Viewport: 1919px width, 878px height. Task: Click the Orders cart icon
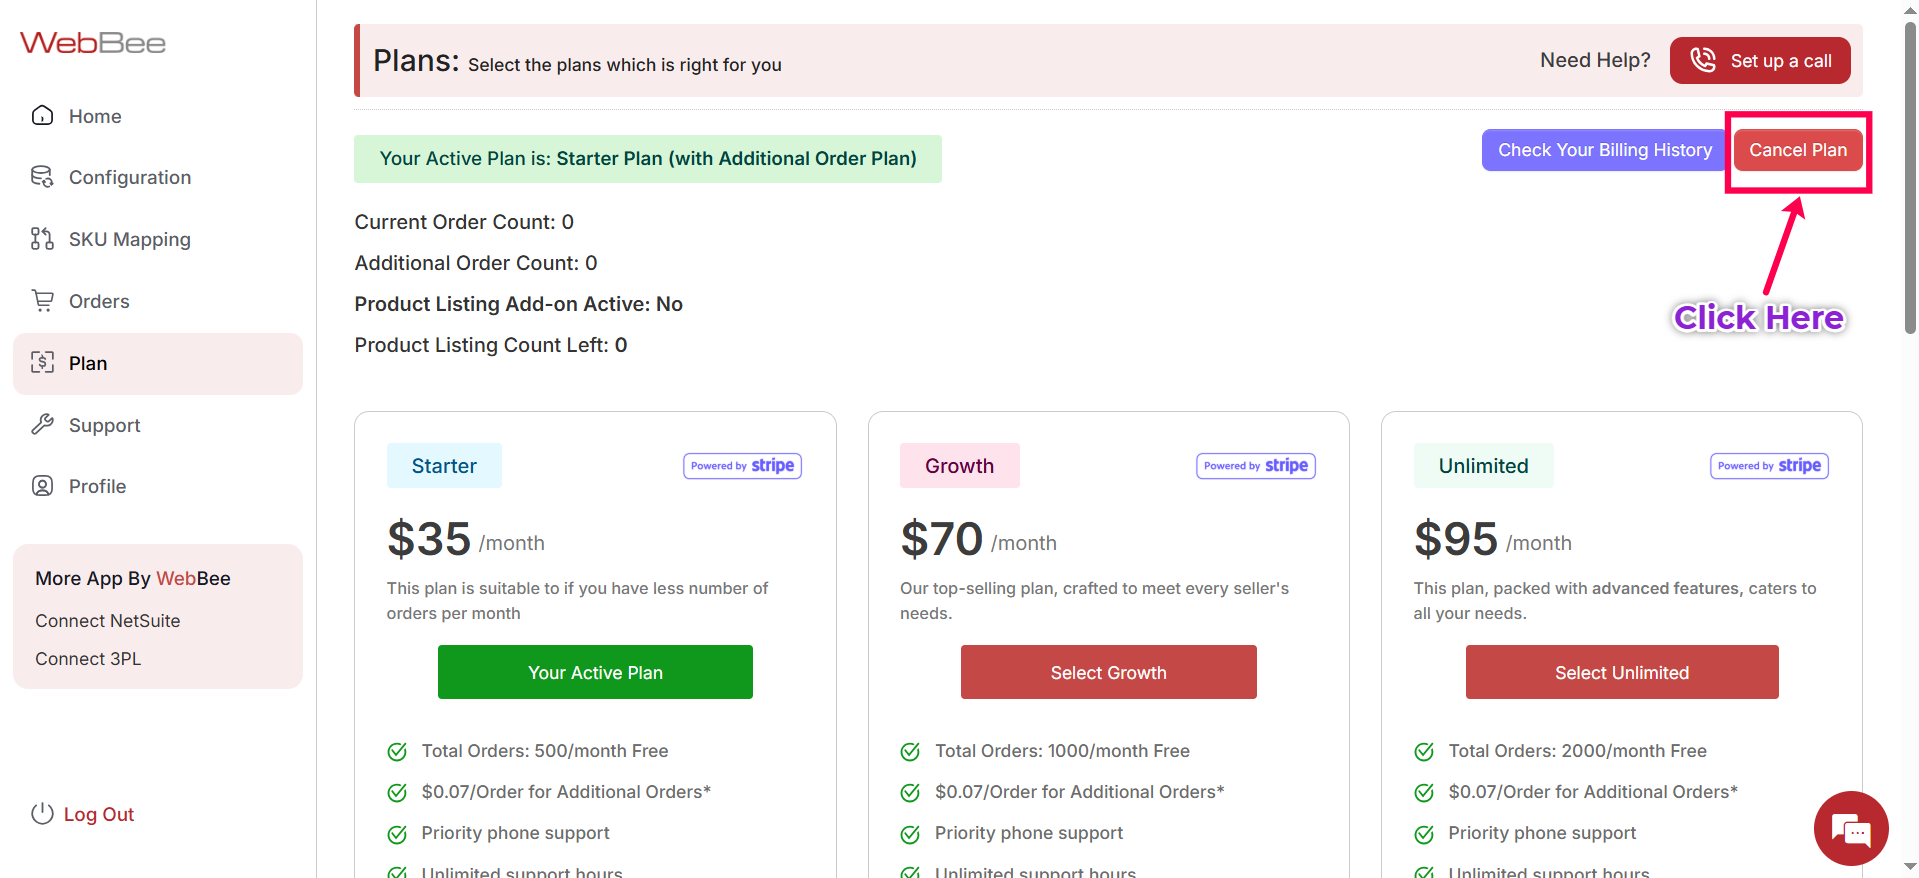pos(42,301)
